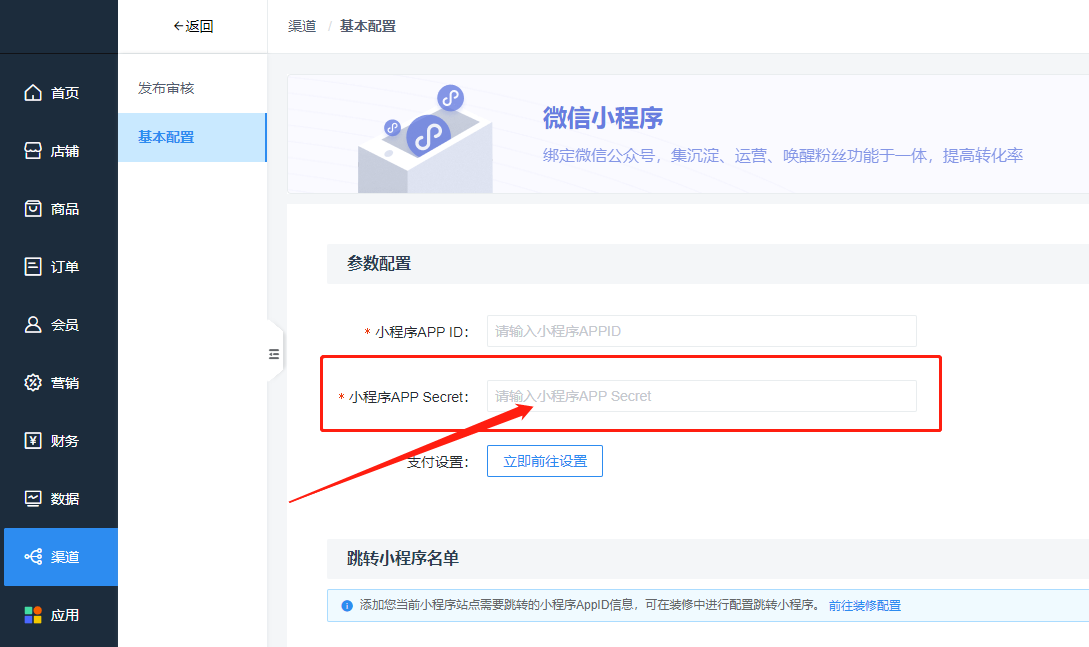
Task: Click the channel (渠道) share icon
Action: coord(33,557)
